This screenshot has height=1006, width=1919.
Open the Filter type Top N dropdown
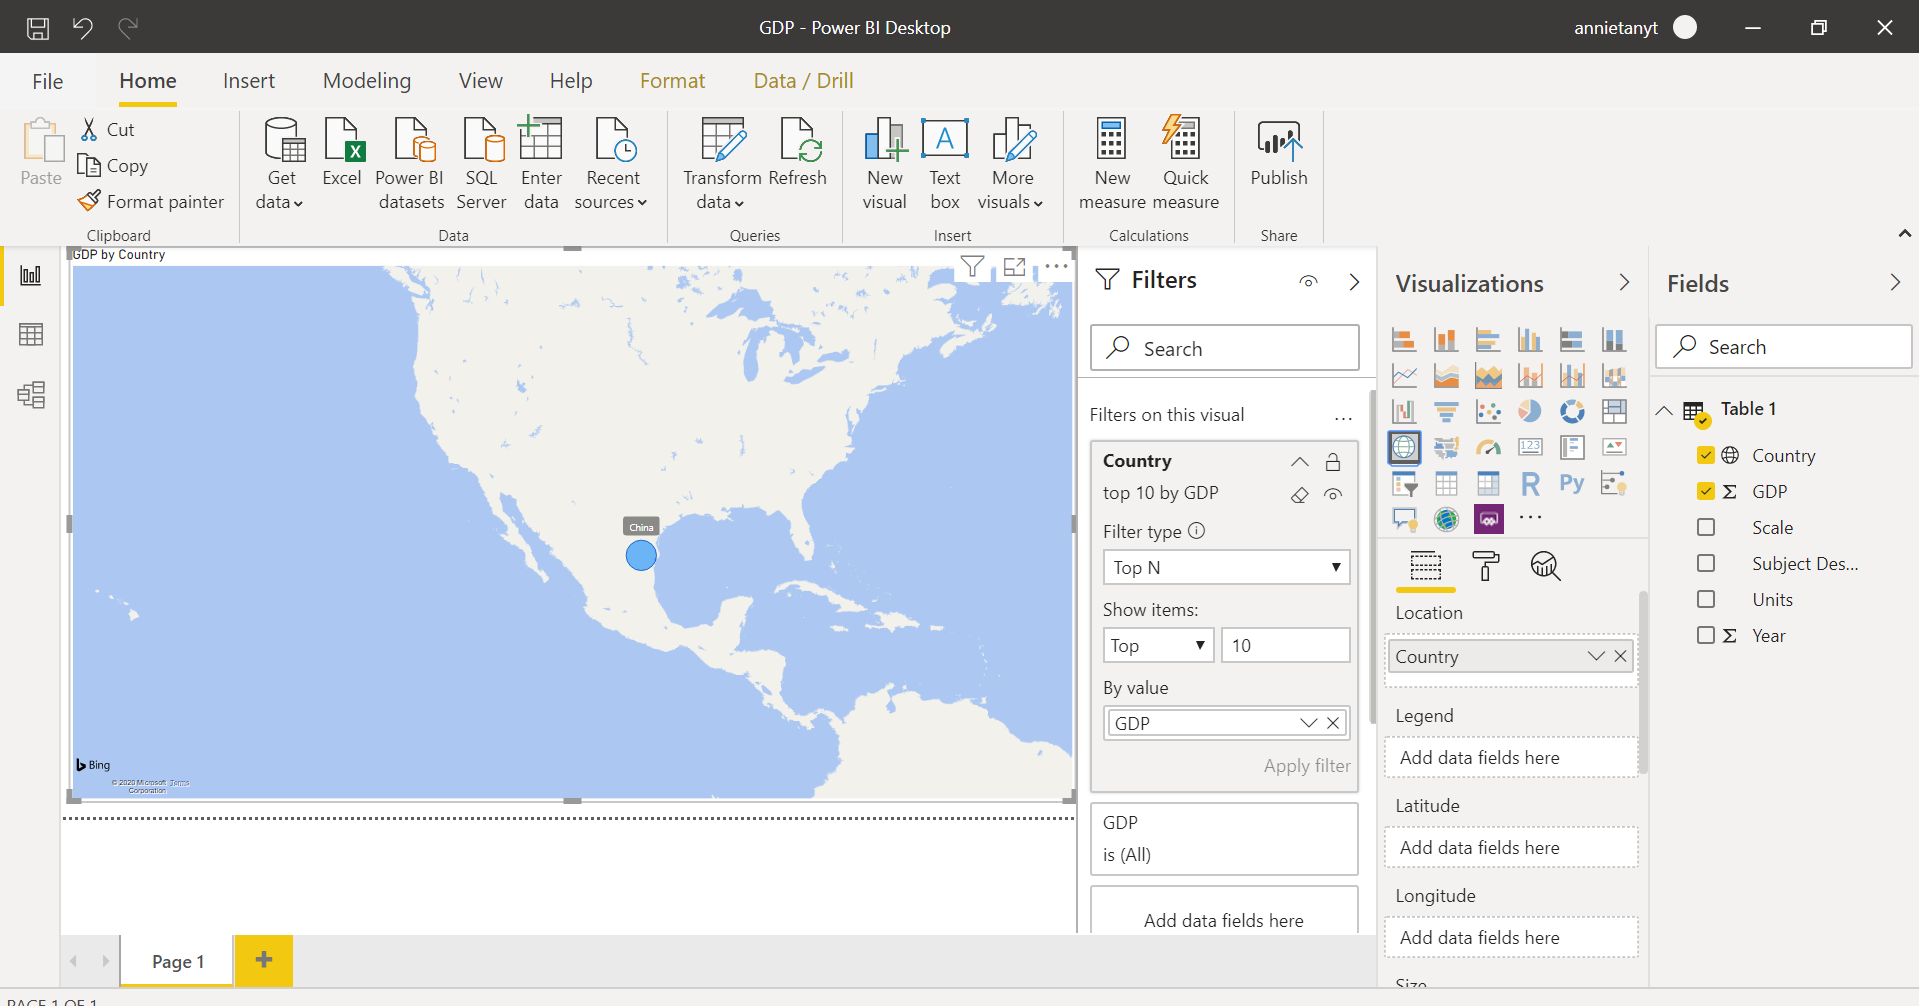pos(1226,567)
